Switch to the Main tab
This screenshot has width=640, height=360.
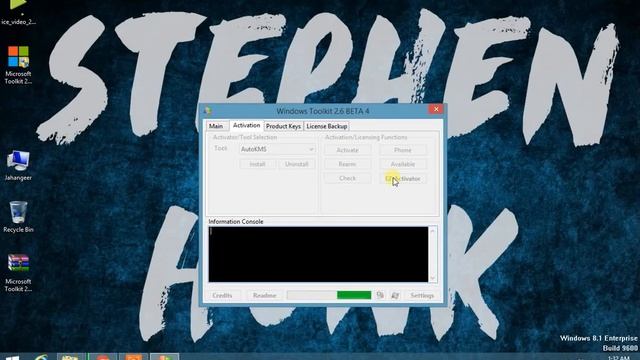(216, 126)
